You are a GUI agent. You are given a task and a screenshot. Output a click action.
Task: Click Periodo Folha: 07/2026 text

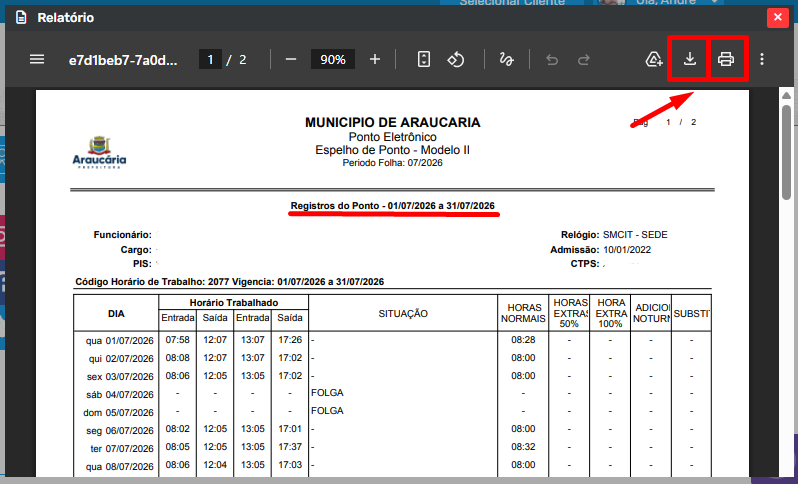[392, 163]
